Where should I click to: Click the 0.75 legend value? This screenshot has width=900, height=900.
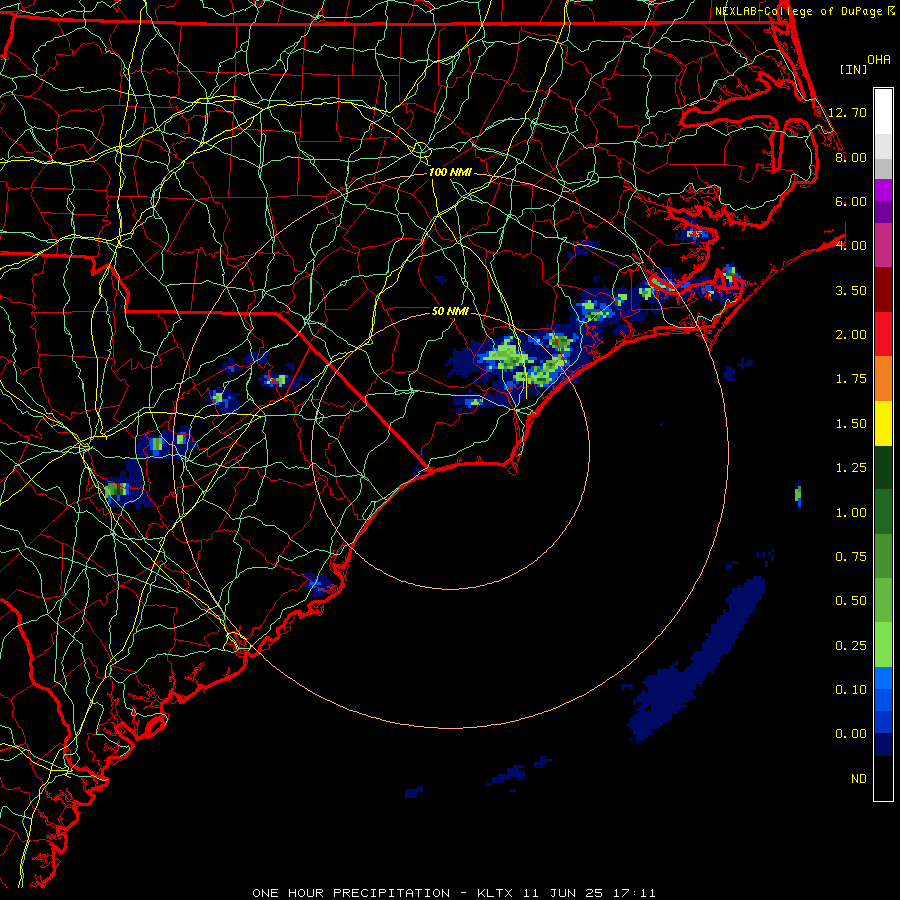click(851, 557)
